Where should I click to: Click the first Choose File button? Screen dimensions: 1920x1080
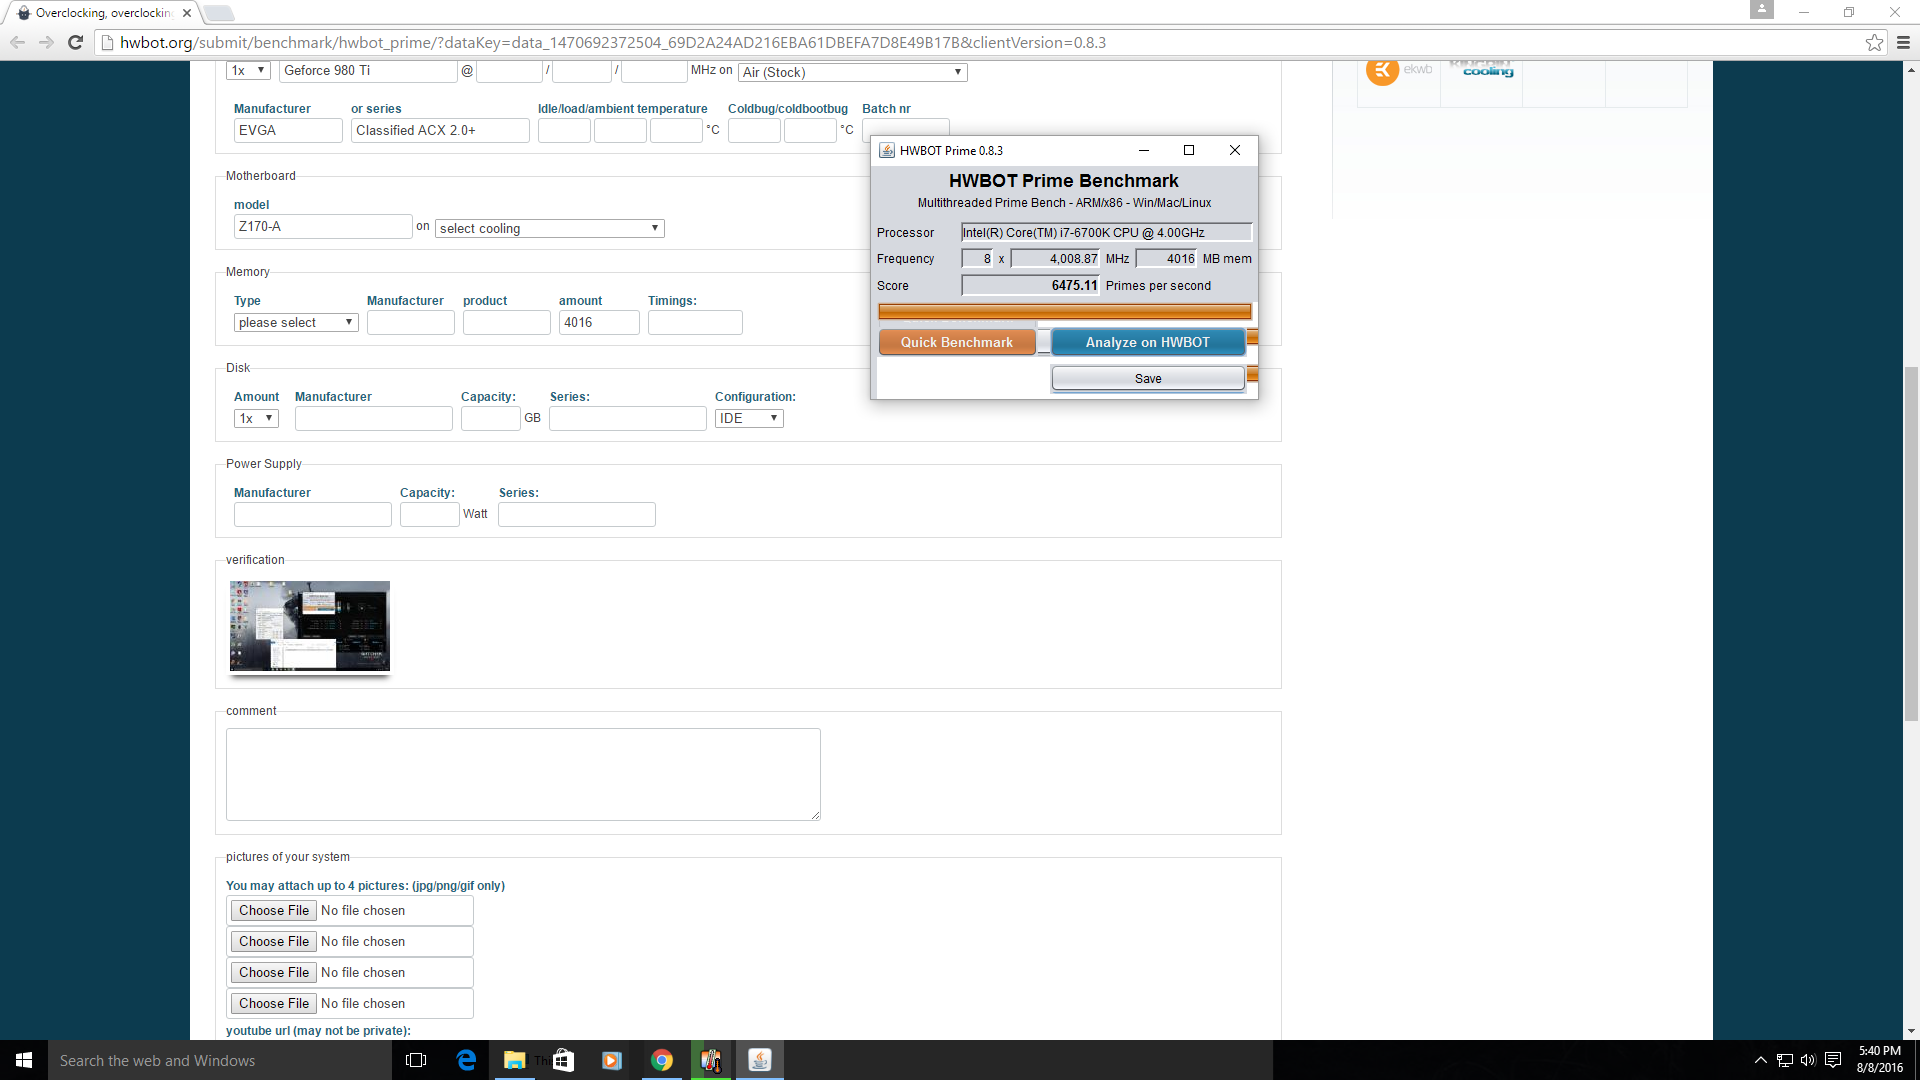click(274, 910)
